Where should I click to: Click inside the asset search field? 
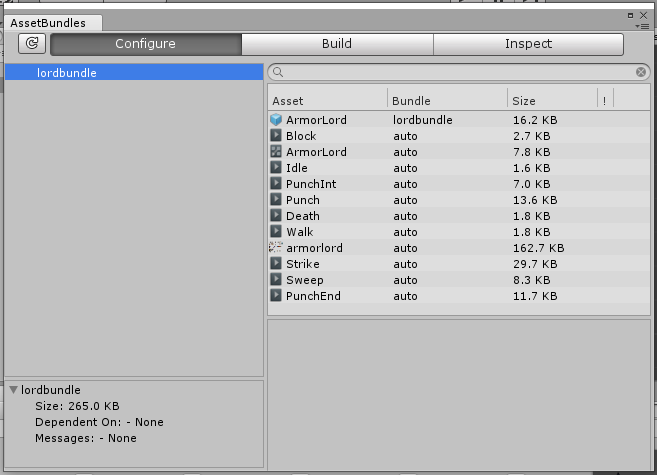459,72
